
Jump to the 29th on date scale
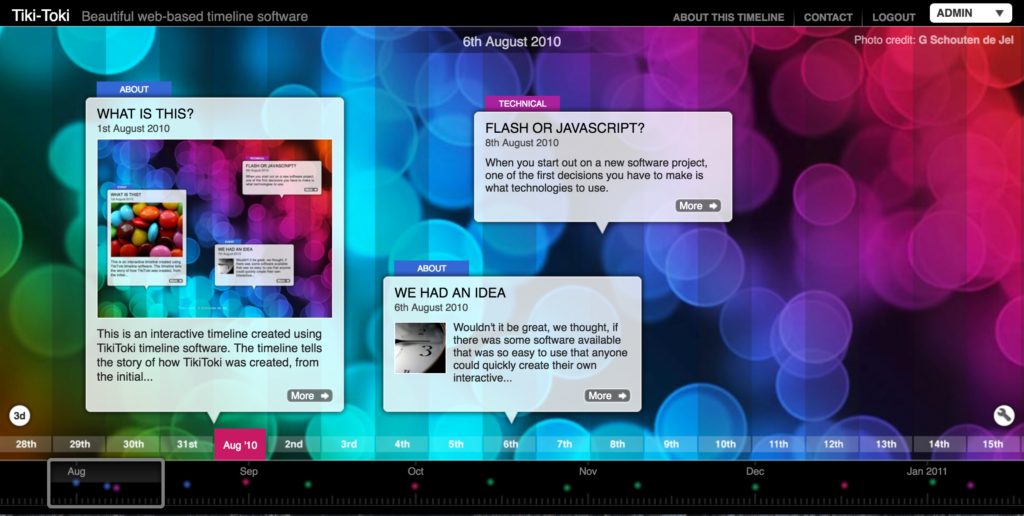point(80,444)
